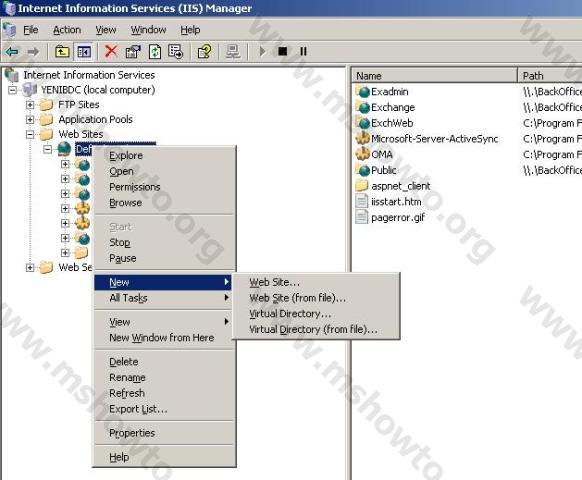Screen dimensions: 582x480
Task: Select the Web Sites tree item
Action: tap(81, 134)
